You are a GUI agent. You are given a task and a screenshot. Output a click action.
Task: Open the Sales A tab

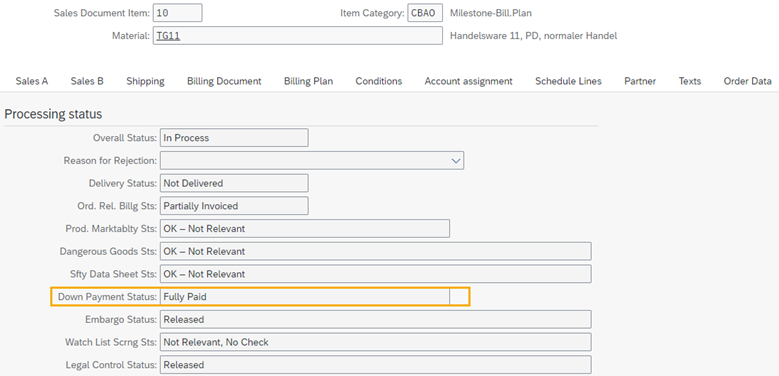(32, 81)
